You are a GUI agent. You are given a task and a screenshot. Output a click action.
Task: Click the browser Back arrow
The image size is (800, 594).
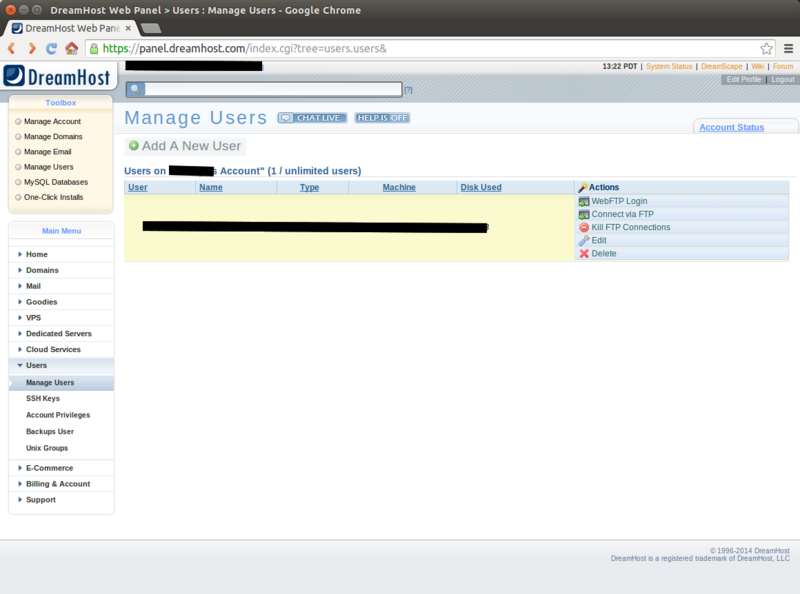pyautogui.click(x=12, y=48)
